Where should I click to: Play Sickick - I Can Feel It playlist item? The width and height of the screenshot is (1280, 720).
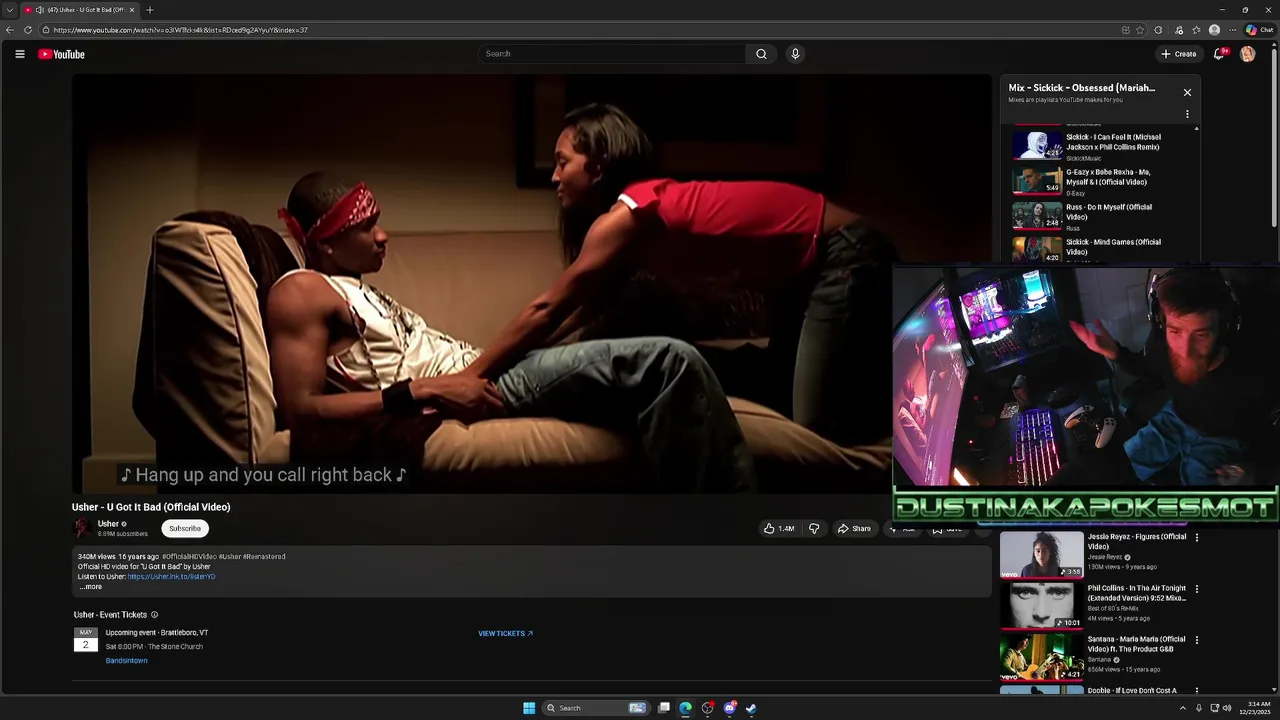click(1100, 145)
